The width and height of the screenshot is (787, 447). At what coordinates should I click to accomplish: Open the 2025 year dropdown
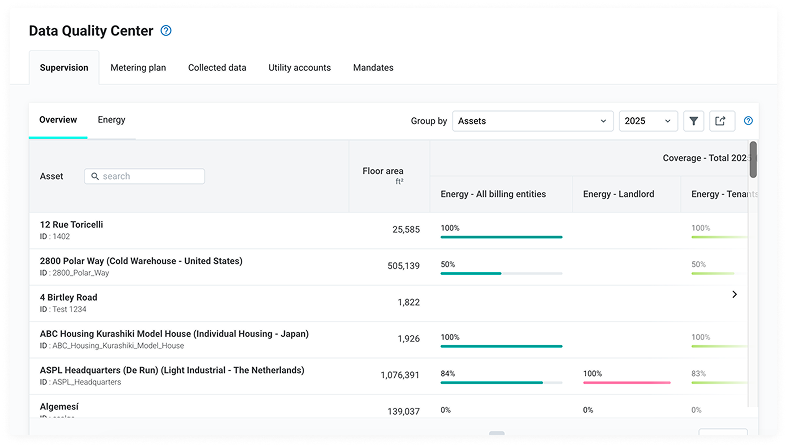[648, 121]
